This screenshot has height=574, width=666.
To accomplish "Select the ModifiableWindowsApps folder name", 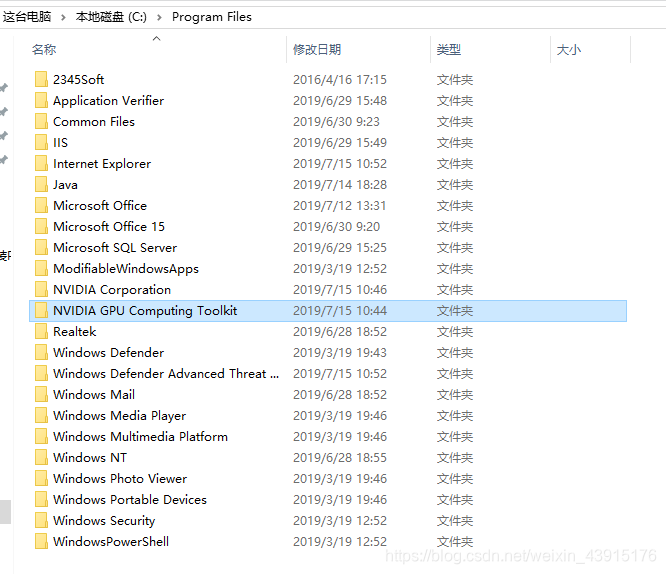I will click(x=126, y=269).
